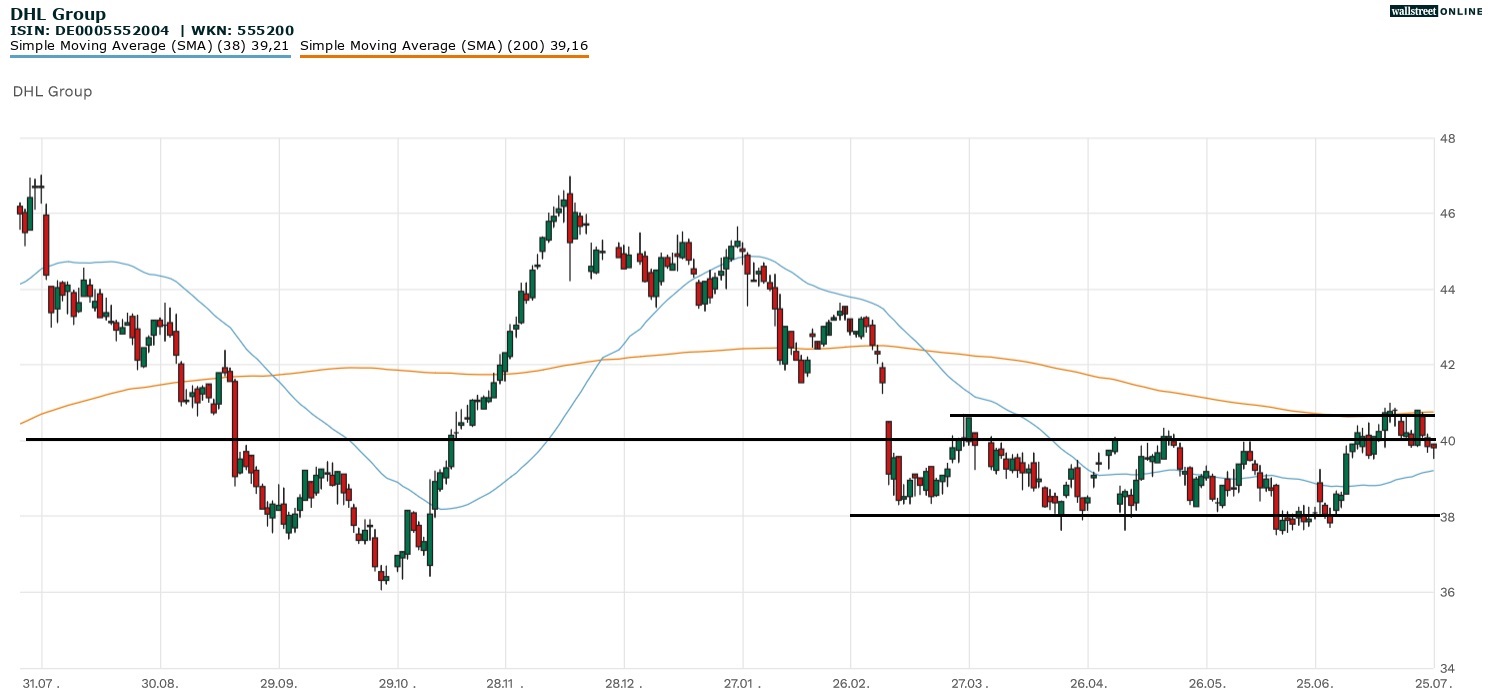Select the 29.10. date axis label

coord(398,682)
